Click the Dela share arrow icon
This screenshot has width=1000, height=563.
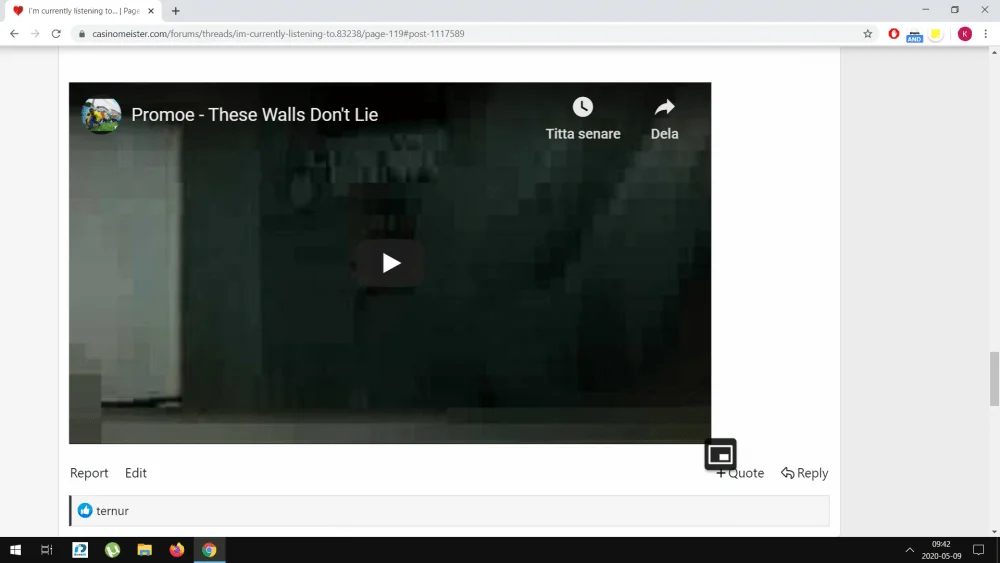point(664,107)
